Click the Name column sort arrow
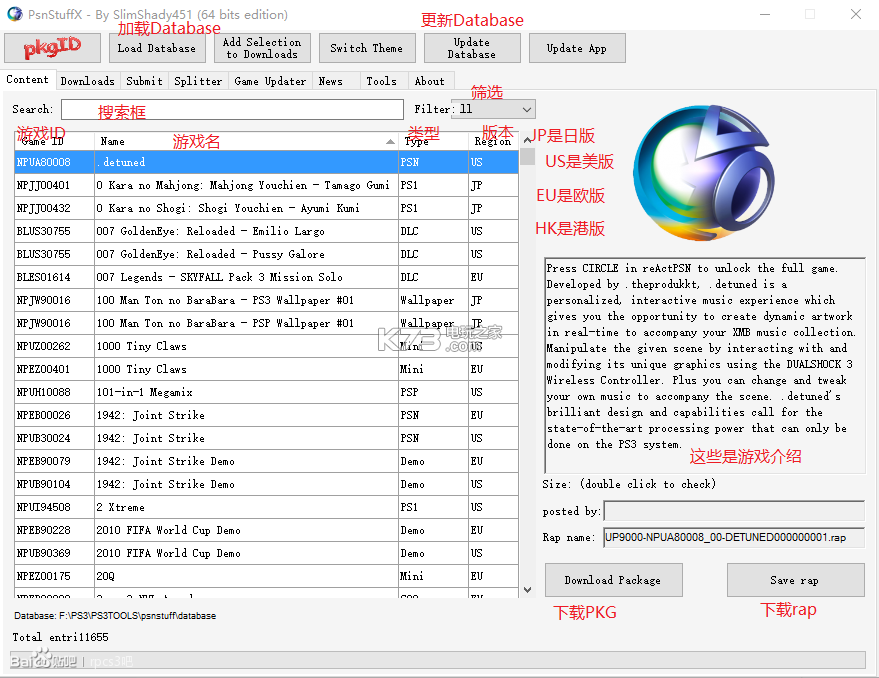The height and width of the screenshot is (678, 879). pyautogui.click(x=390, y=141)
